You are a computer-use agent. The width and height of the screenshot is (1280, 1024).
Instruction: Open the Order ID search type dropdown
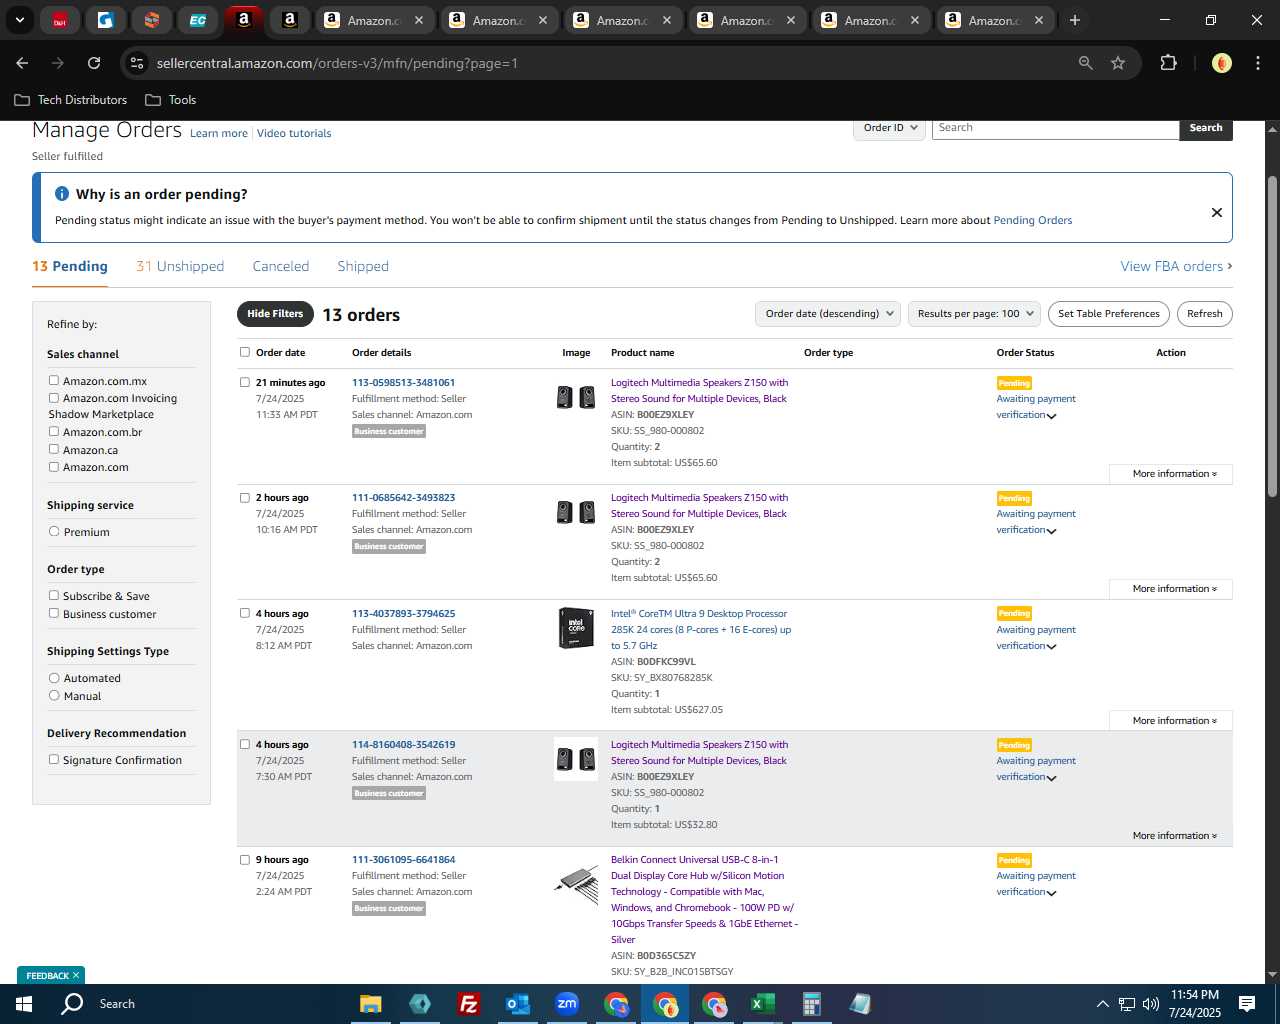click(890, 128)
